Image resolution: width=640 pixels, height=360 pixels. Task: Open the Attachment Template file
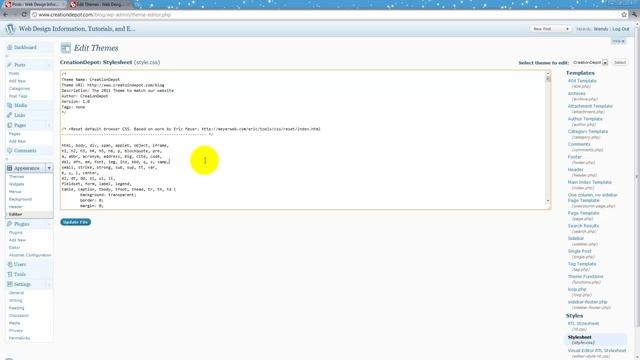(x=590, y=106)
